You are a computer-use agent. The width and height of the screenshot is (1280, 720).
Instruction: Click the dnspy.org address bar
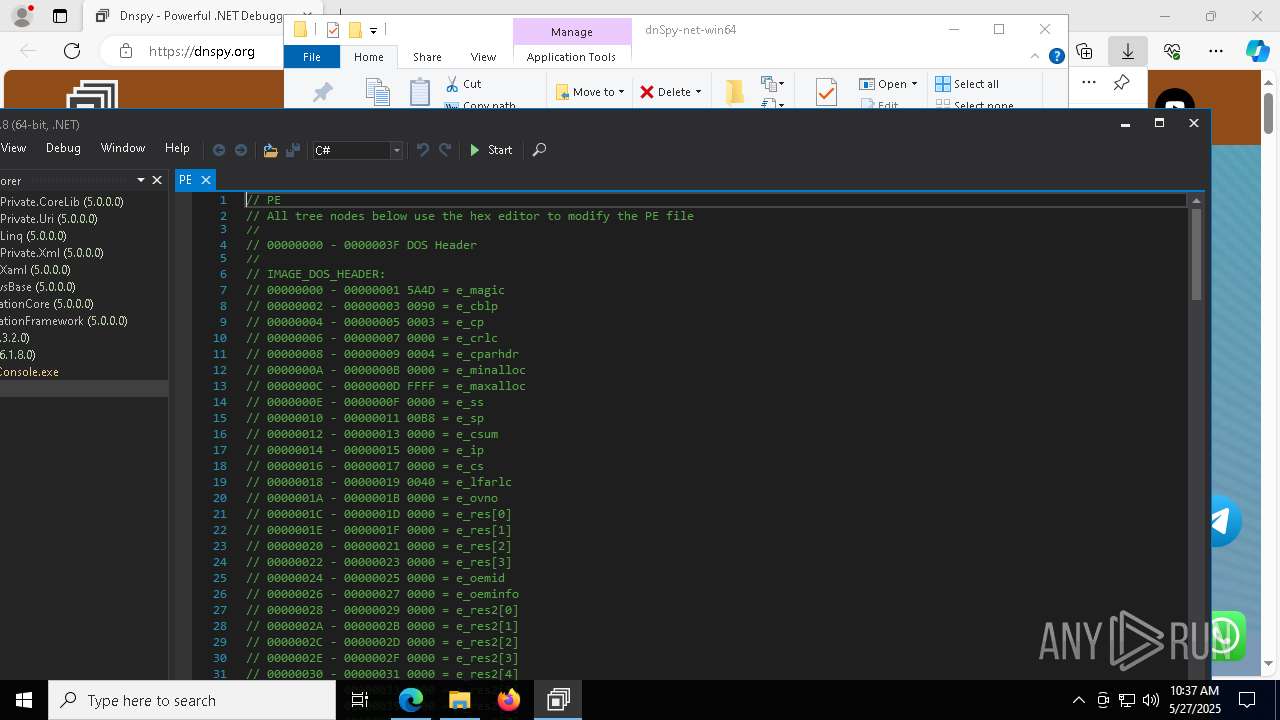click(x=200, y=51)
